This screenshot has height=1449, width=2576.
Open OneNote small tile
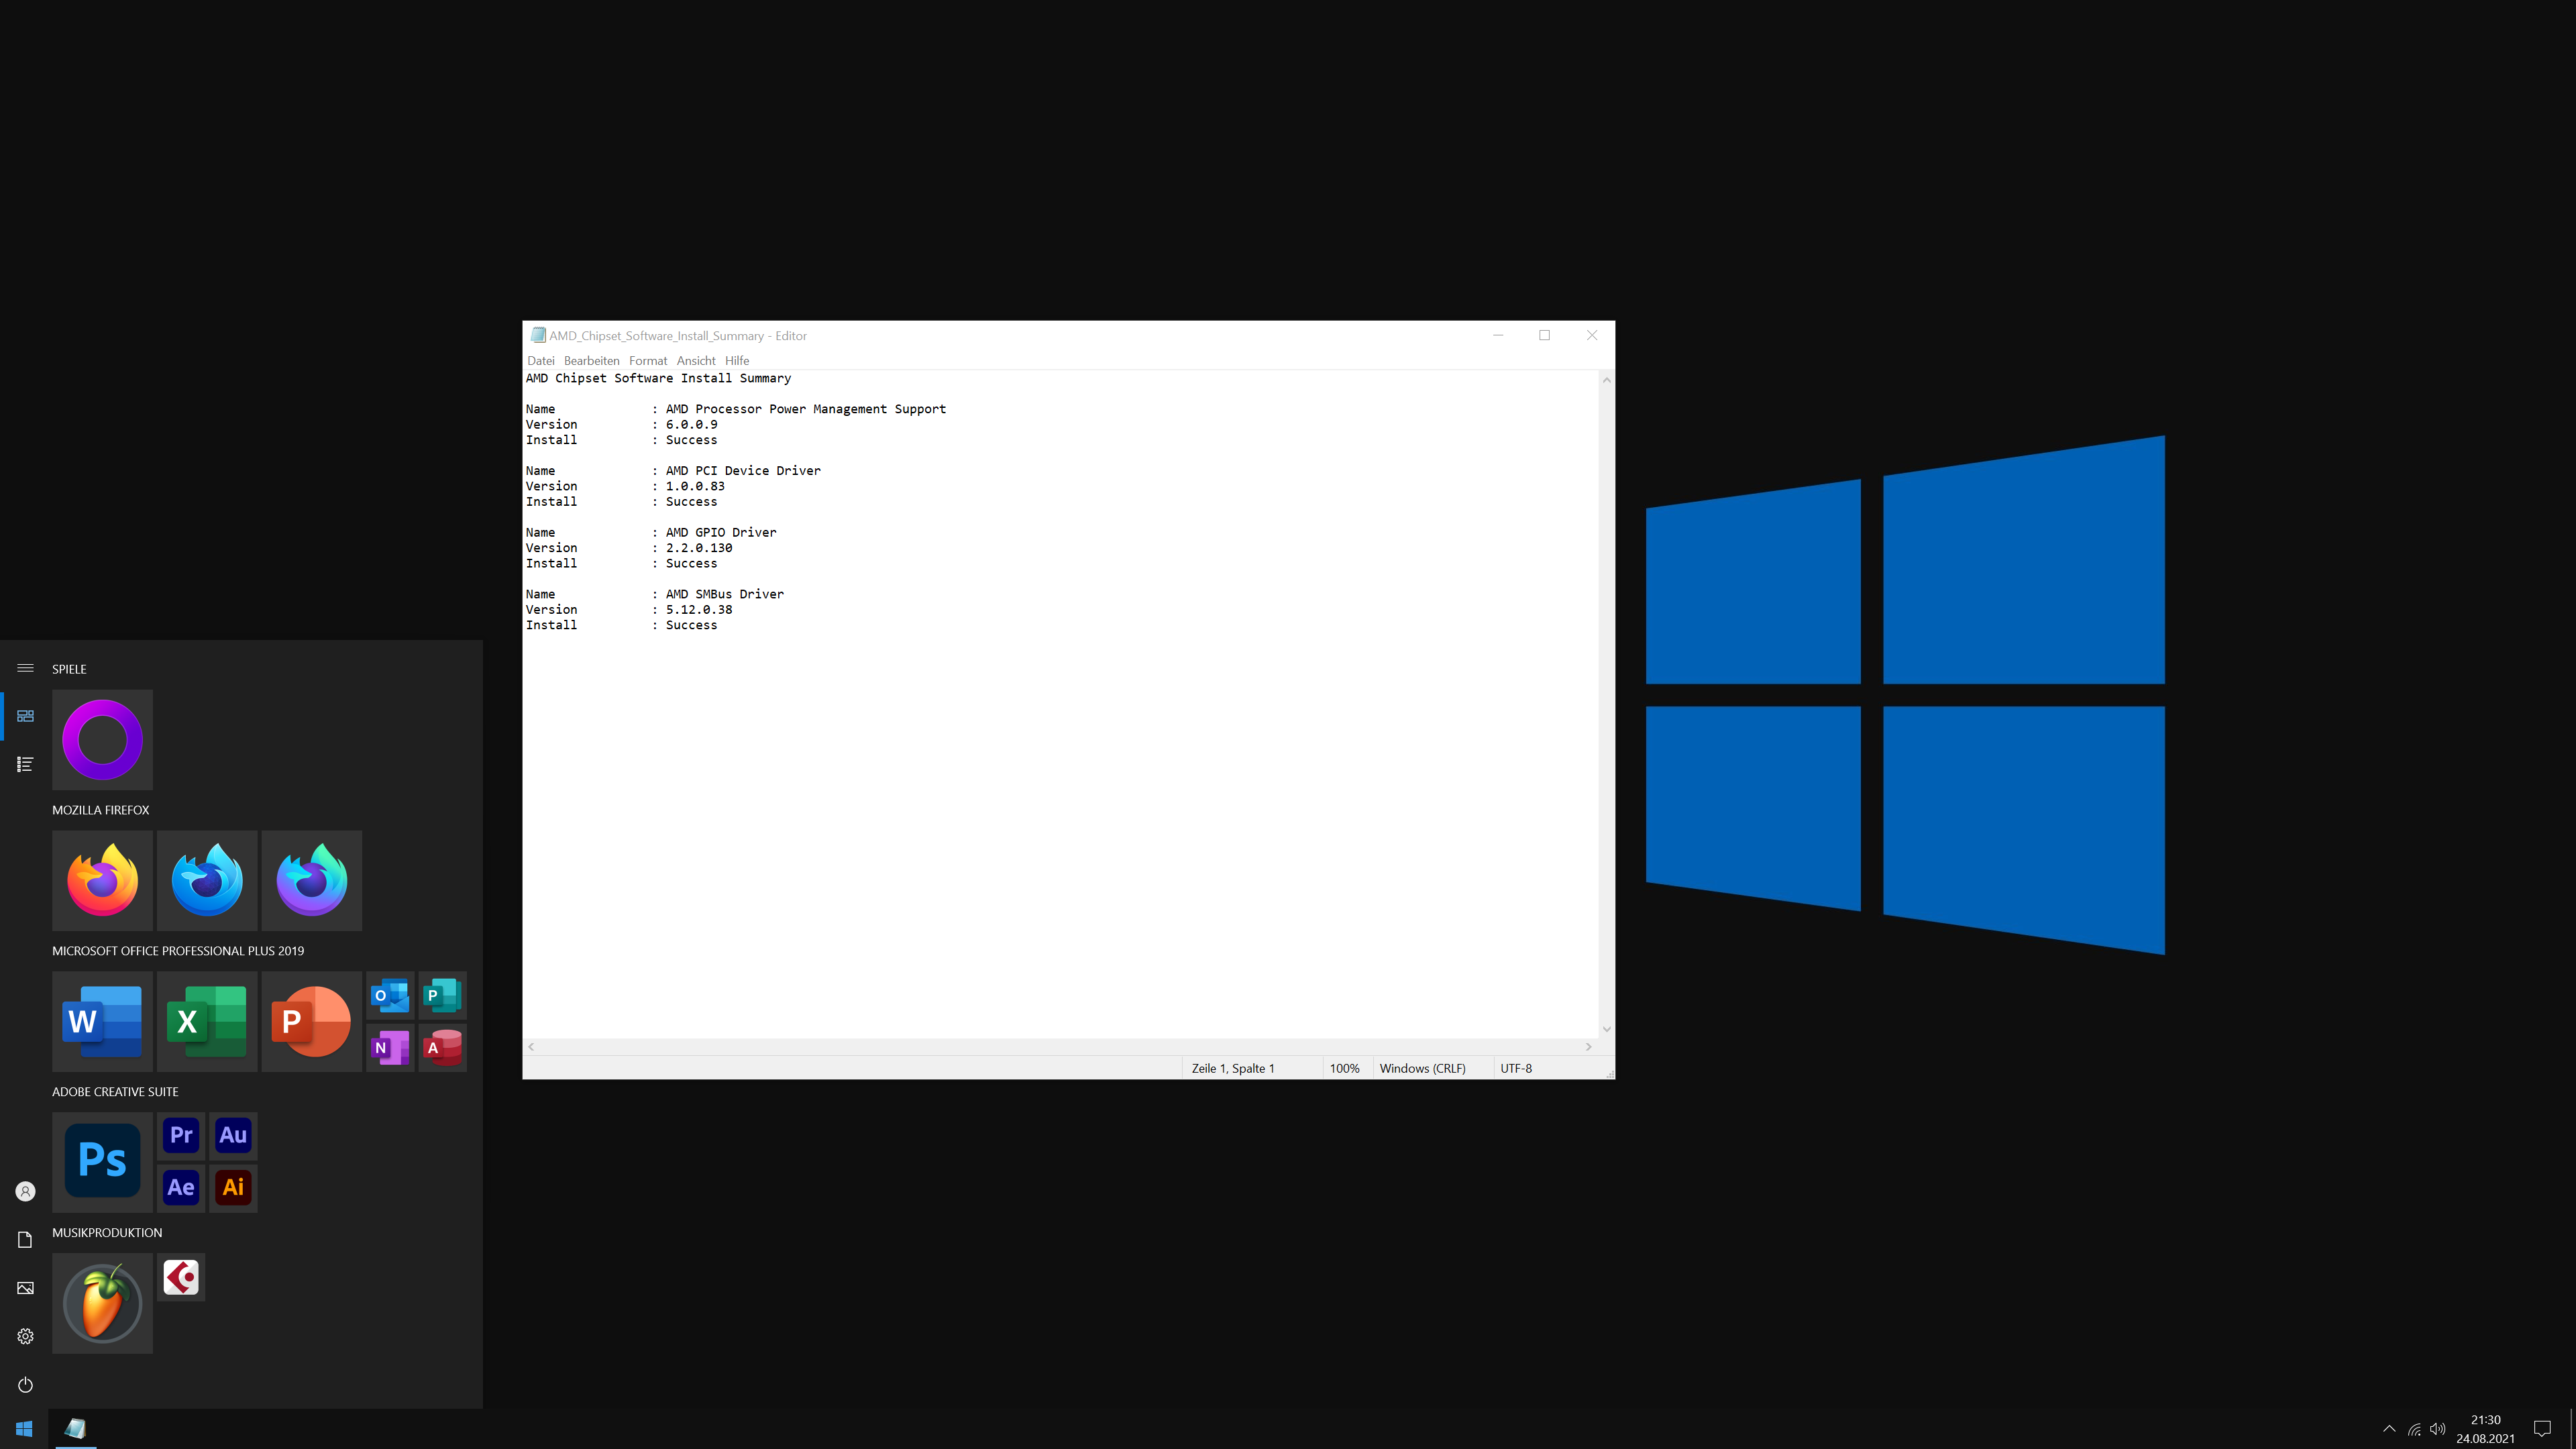389,1047
